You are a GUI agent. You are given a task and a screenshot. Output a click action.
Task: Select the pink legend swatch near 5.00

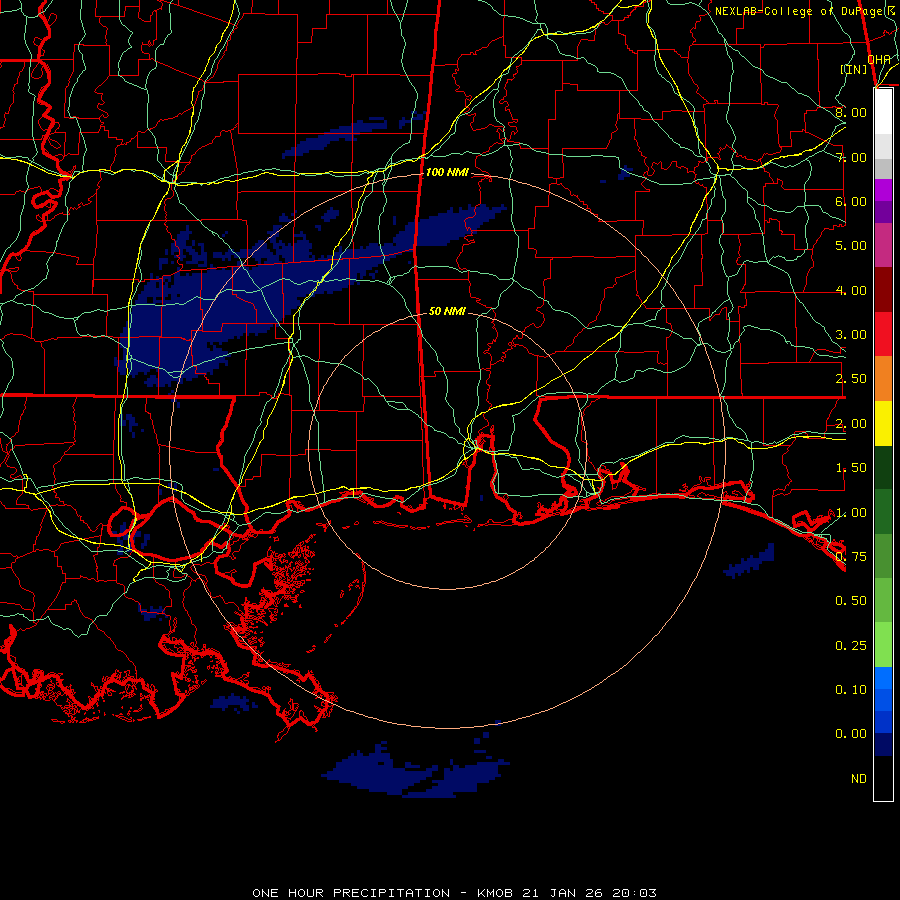(x=883, y=246)
